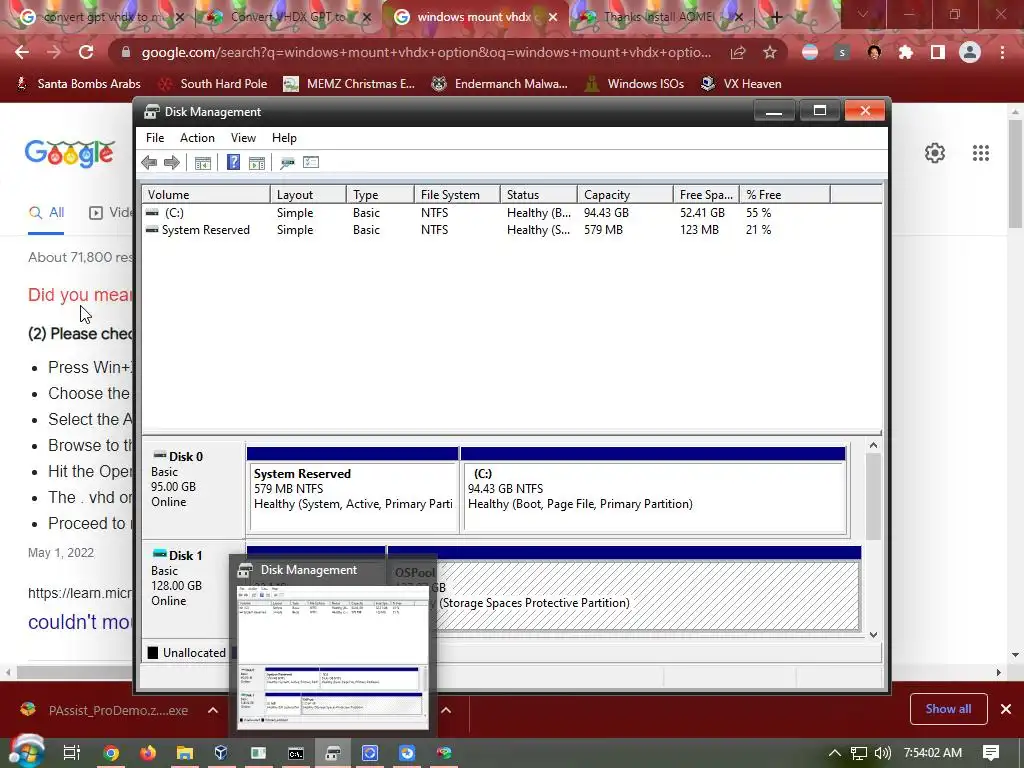Switch to 'Convert VHDX GPT to' tab
The image size is (1024, 768).
coord(287,17)
